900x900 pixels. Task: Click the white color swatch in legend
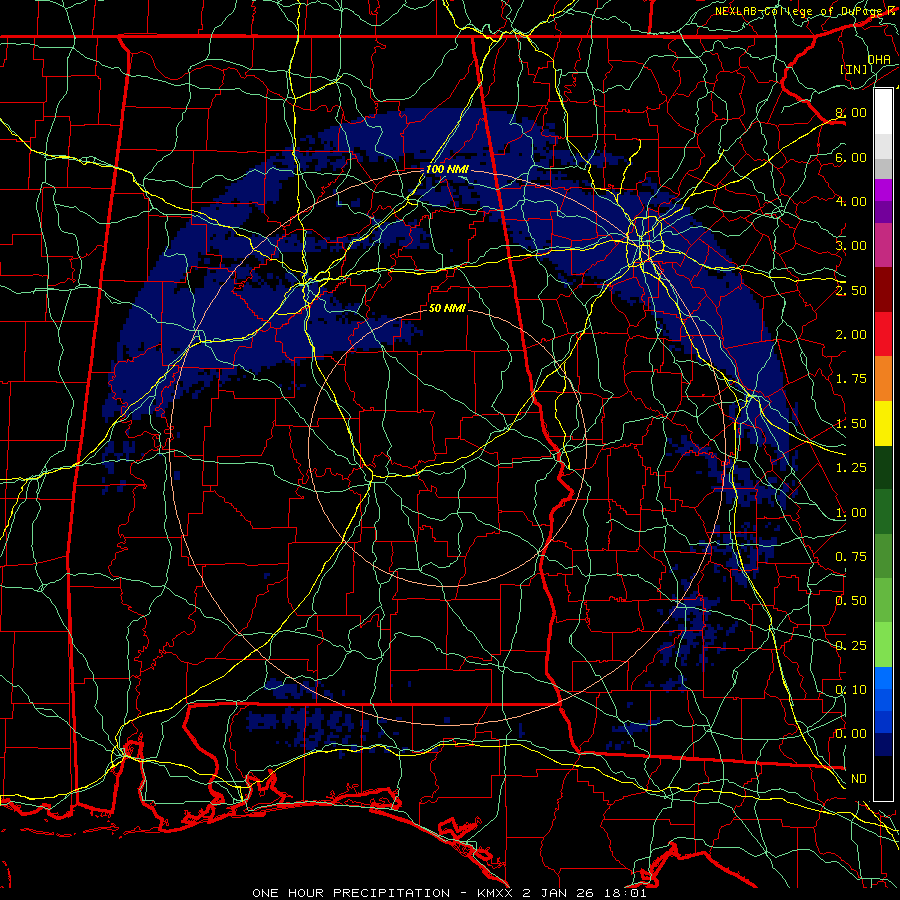883,112
